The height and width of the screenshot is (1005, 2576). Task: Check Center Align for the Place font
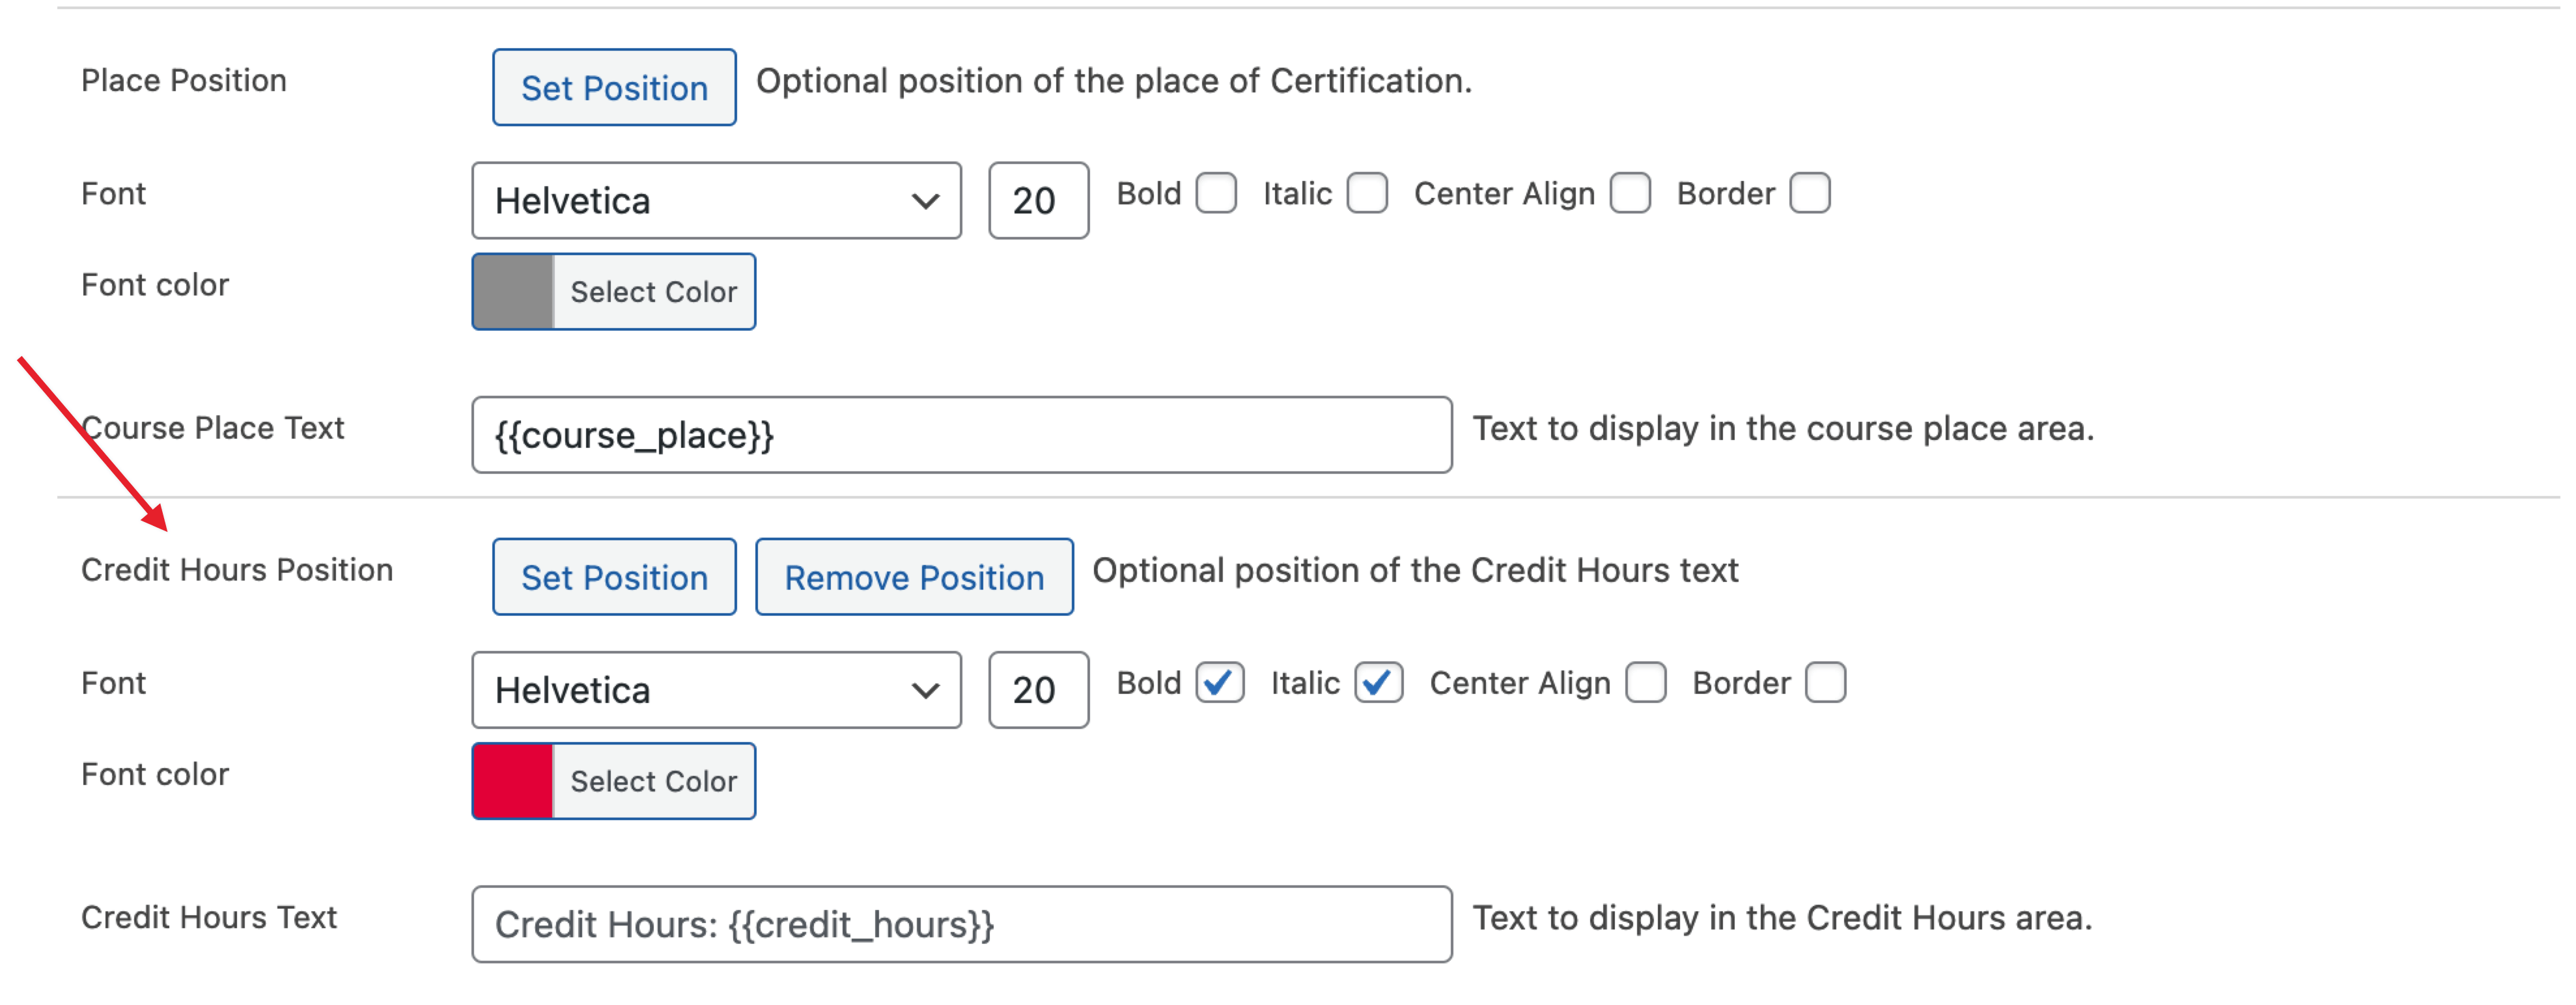pyautogui.click(x=1630, y=194)
